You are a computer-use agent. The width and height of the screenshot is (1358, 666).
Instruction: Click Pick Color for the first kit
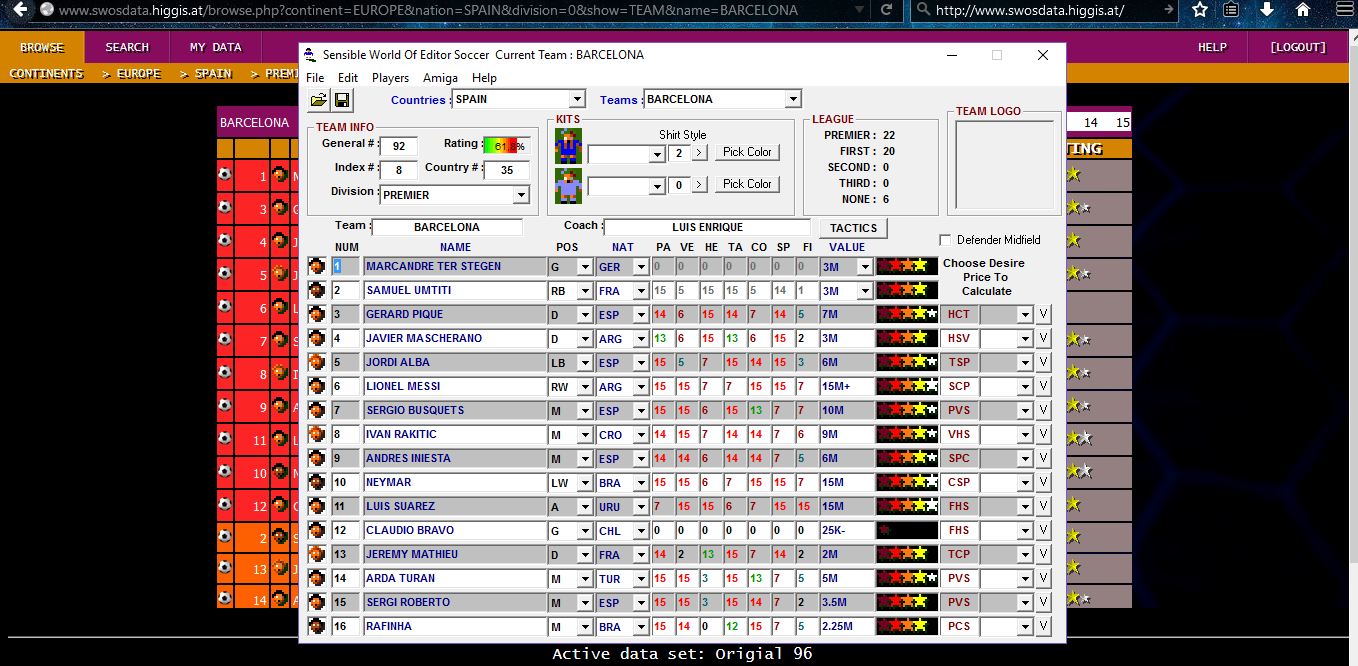coord(747,152)
